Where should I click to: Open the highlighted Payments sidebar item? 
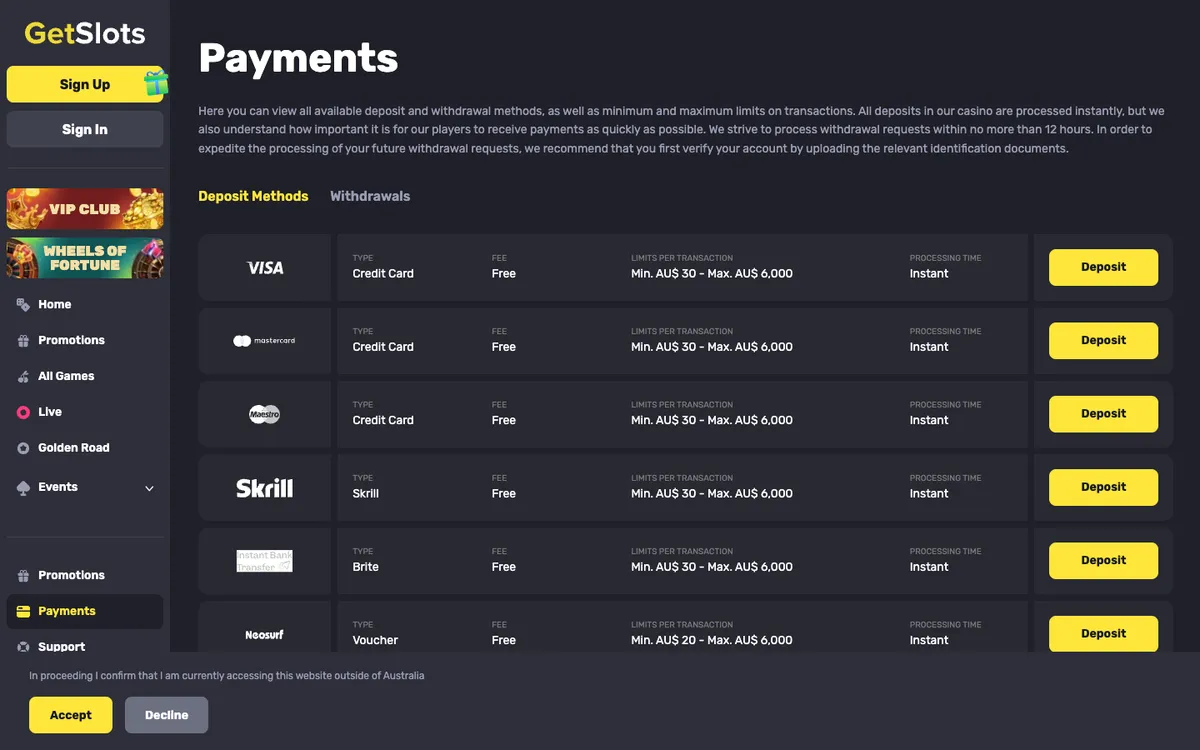coord(85,611)
